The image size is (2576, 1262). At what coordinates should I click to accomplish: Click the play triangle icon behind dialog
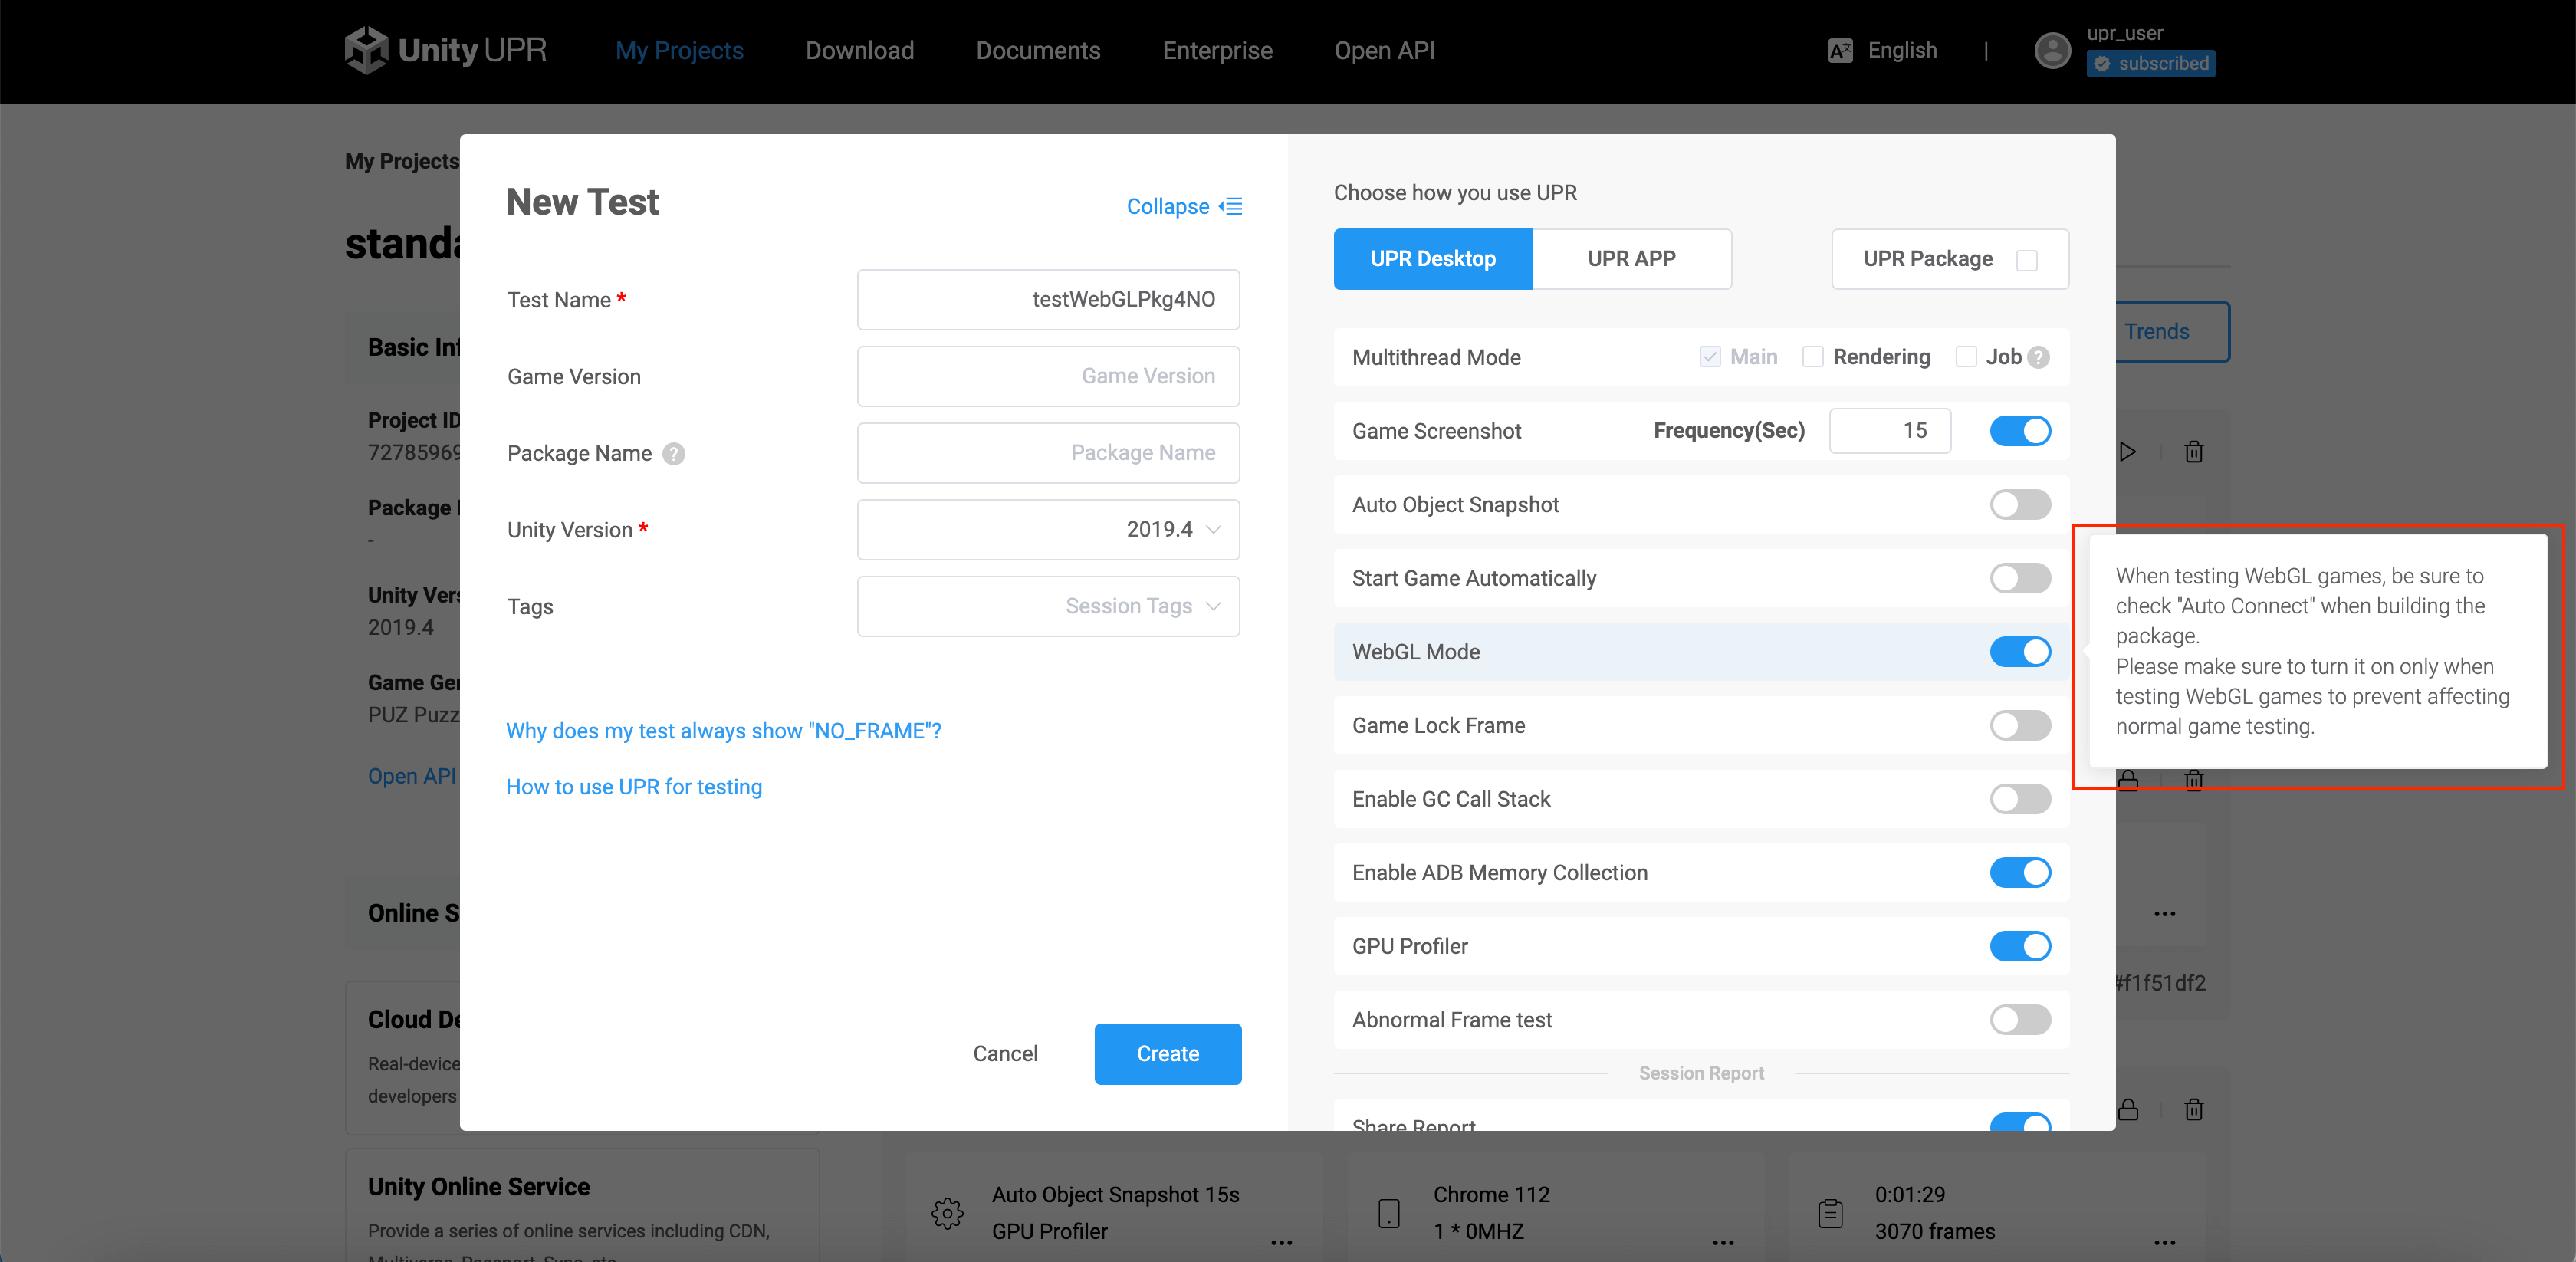point(2127,452)
